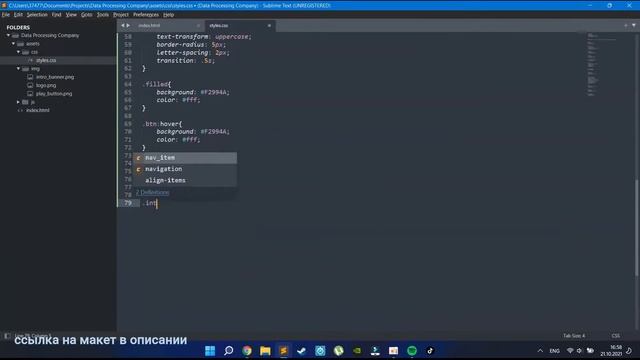This screenshot has height=360, width=640.
Task: Open the Project menu
Action: pos(121,15)
